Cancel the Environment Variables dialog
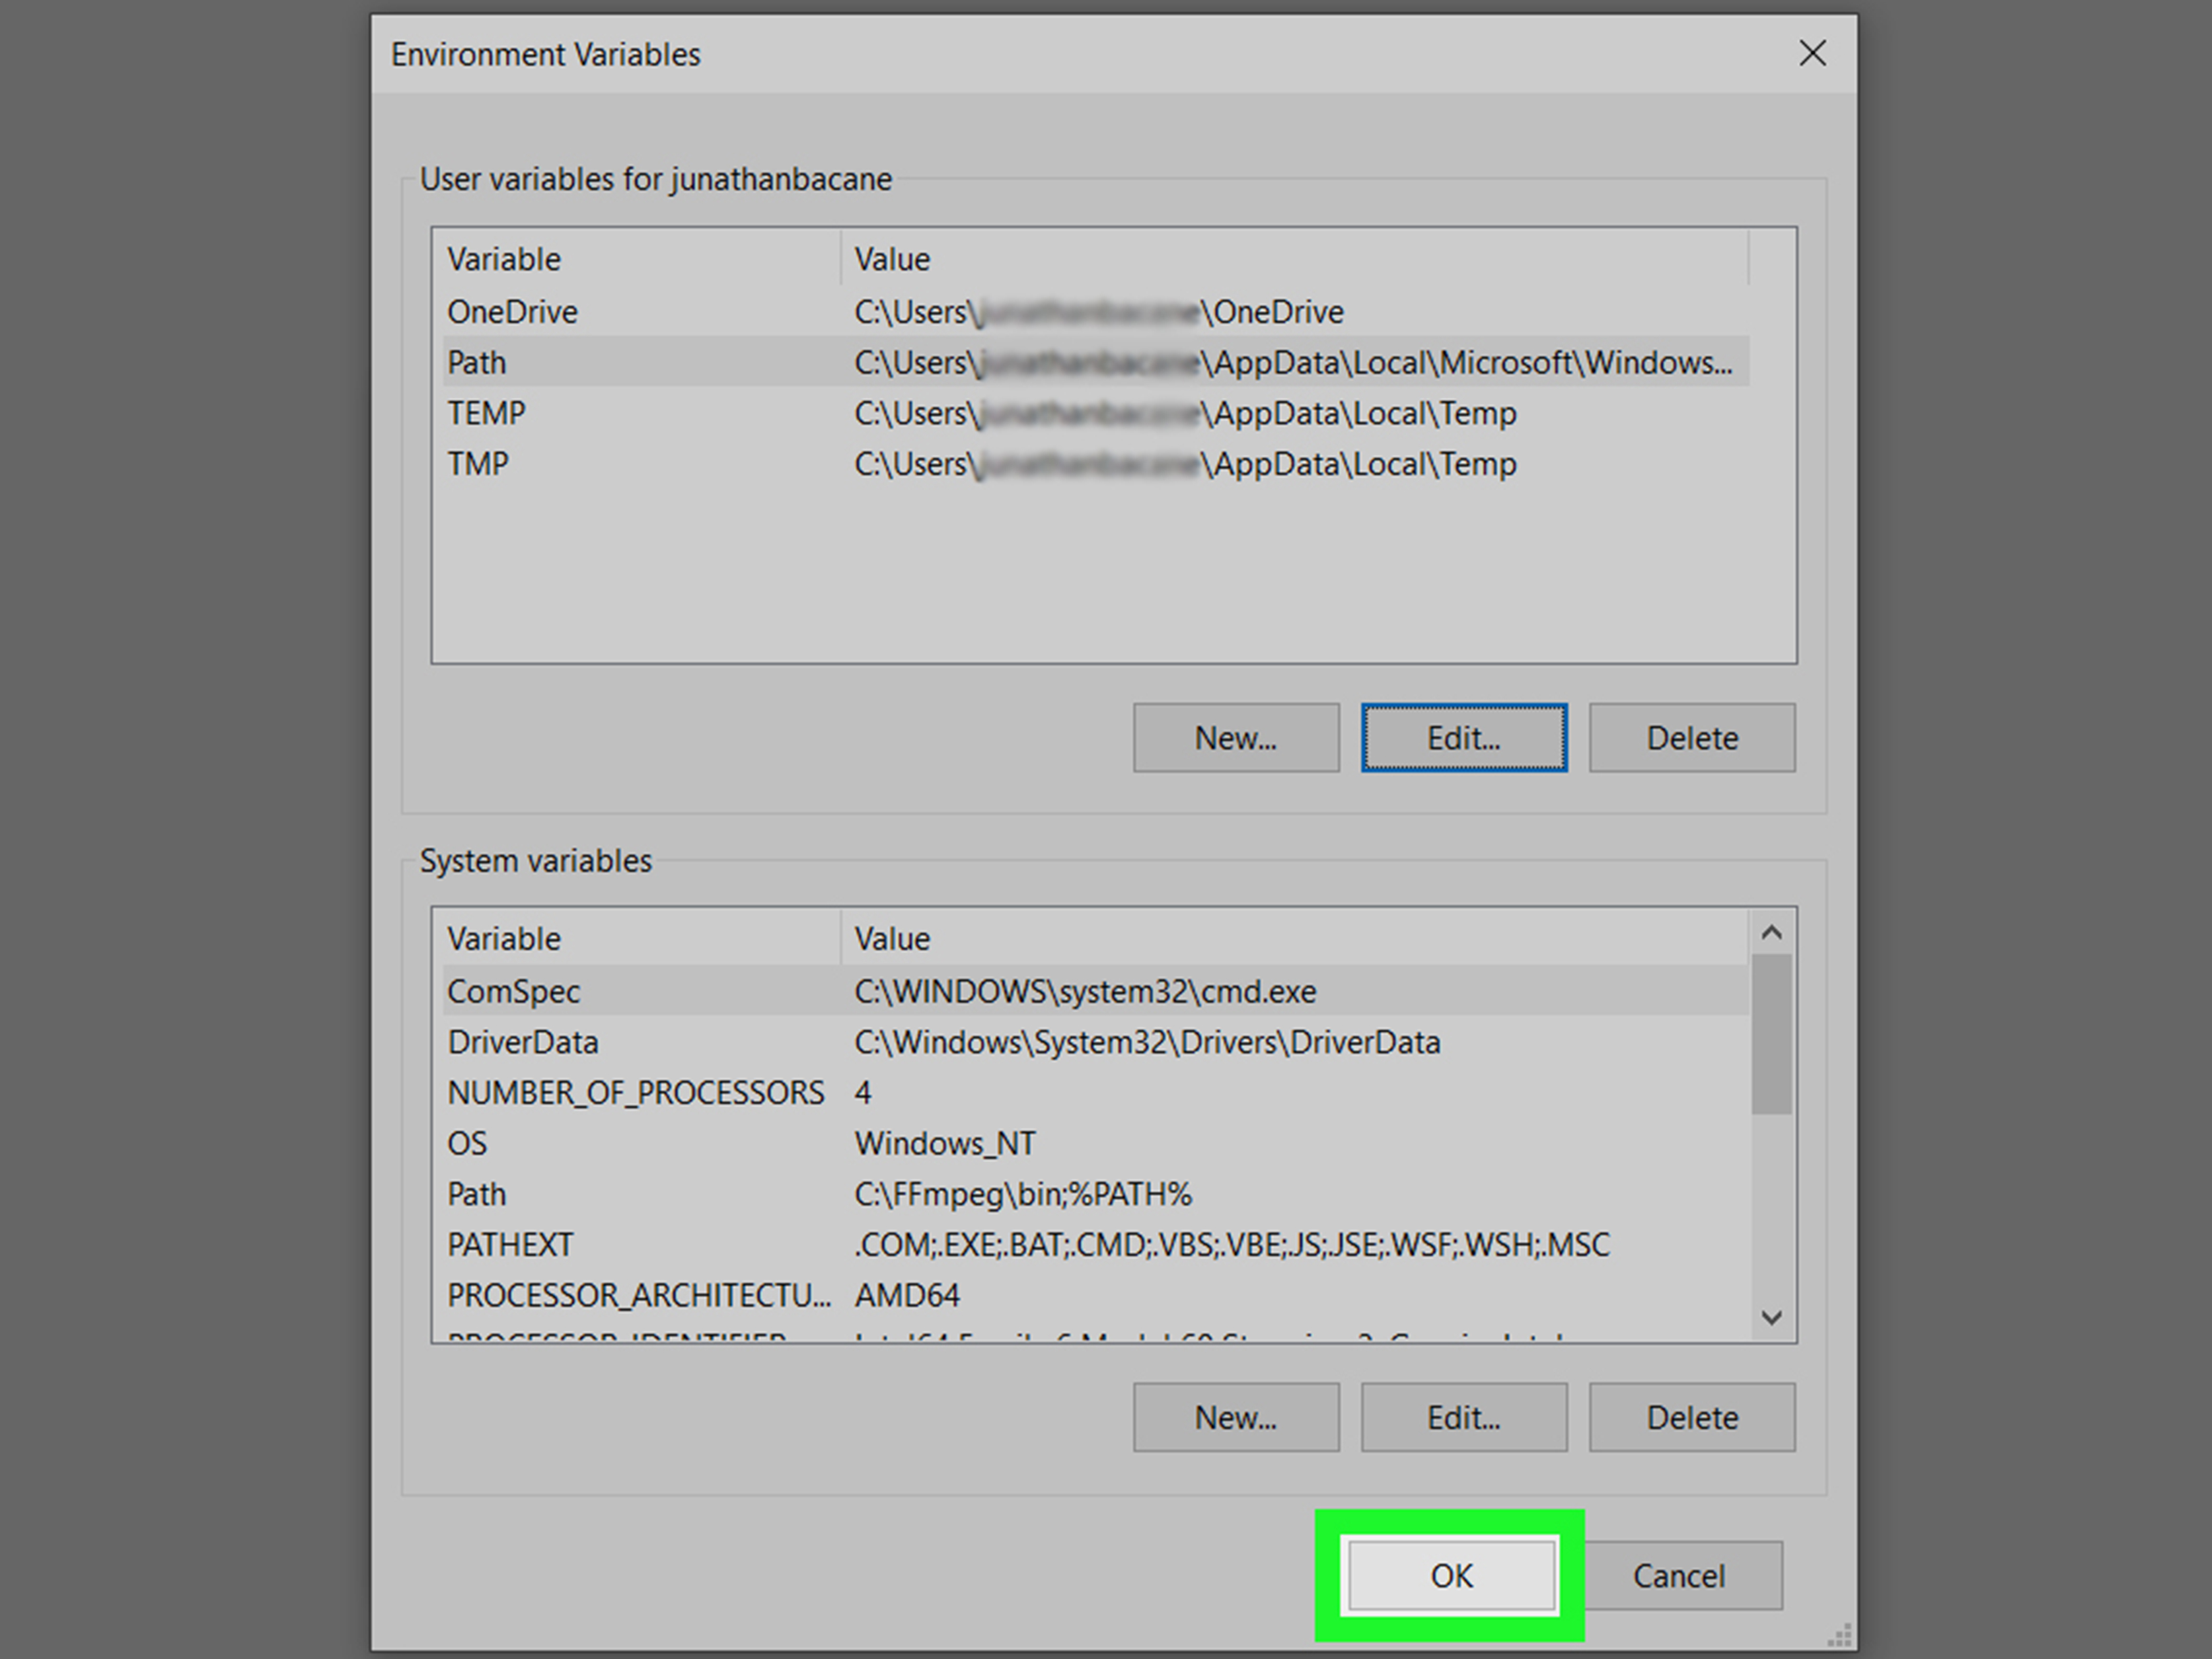Screen dimensions: 2212x1659 pos(1679,1576)
